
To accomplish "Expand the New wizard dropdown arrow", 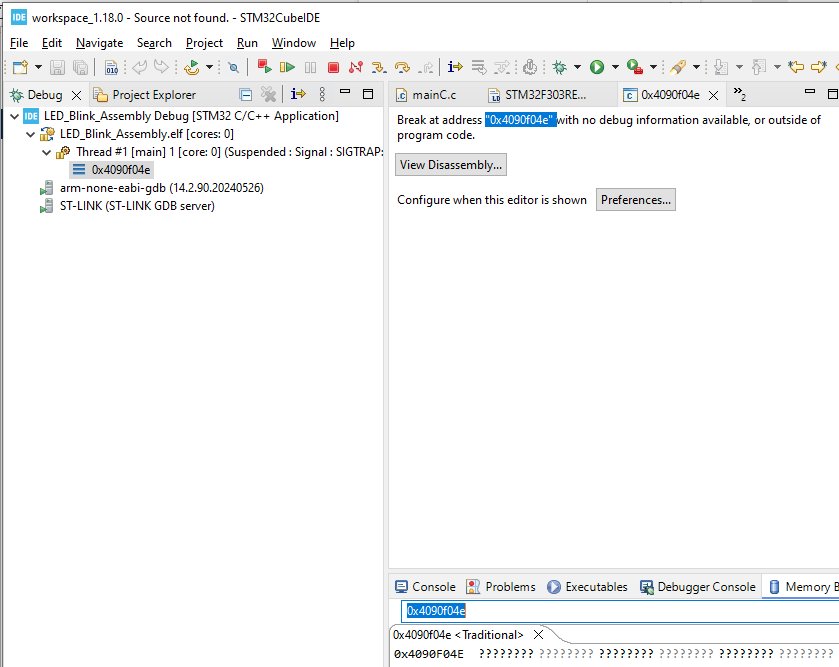I will point(38,67).
